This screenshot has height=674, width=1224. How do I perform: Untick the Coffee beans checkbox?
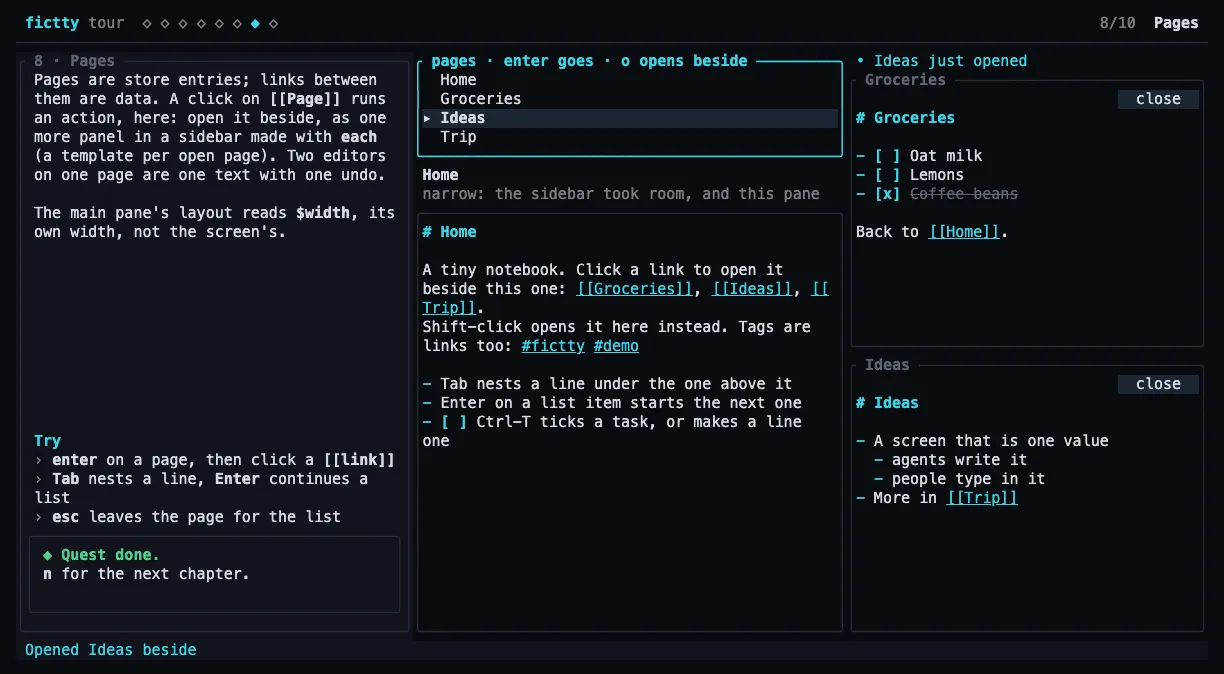(x=887, y=194)
